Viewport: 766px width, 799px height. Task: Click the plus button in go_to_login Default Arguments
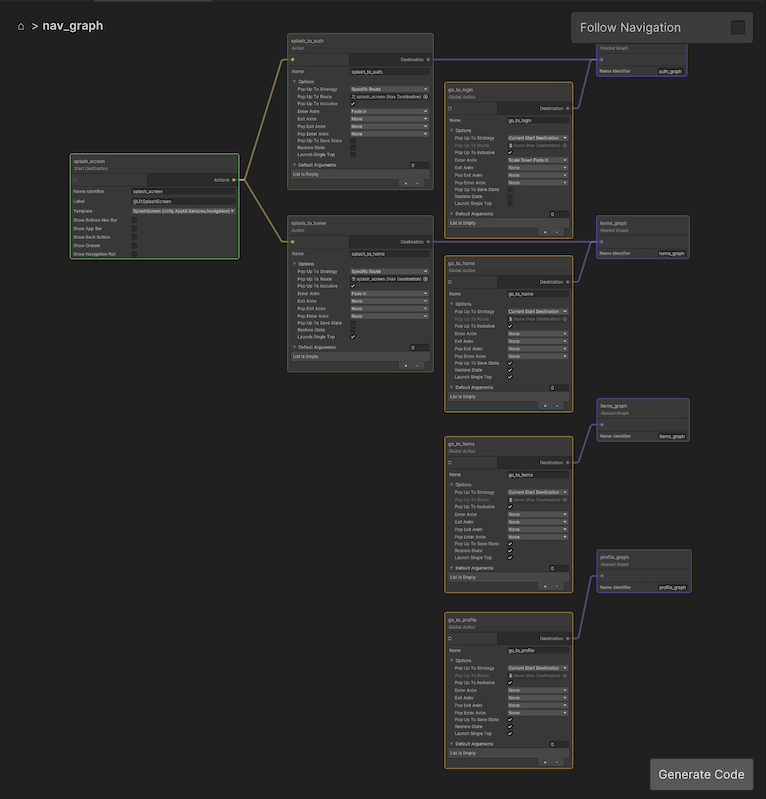(545, 231)
